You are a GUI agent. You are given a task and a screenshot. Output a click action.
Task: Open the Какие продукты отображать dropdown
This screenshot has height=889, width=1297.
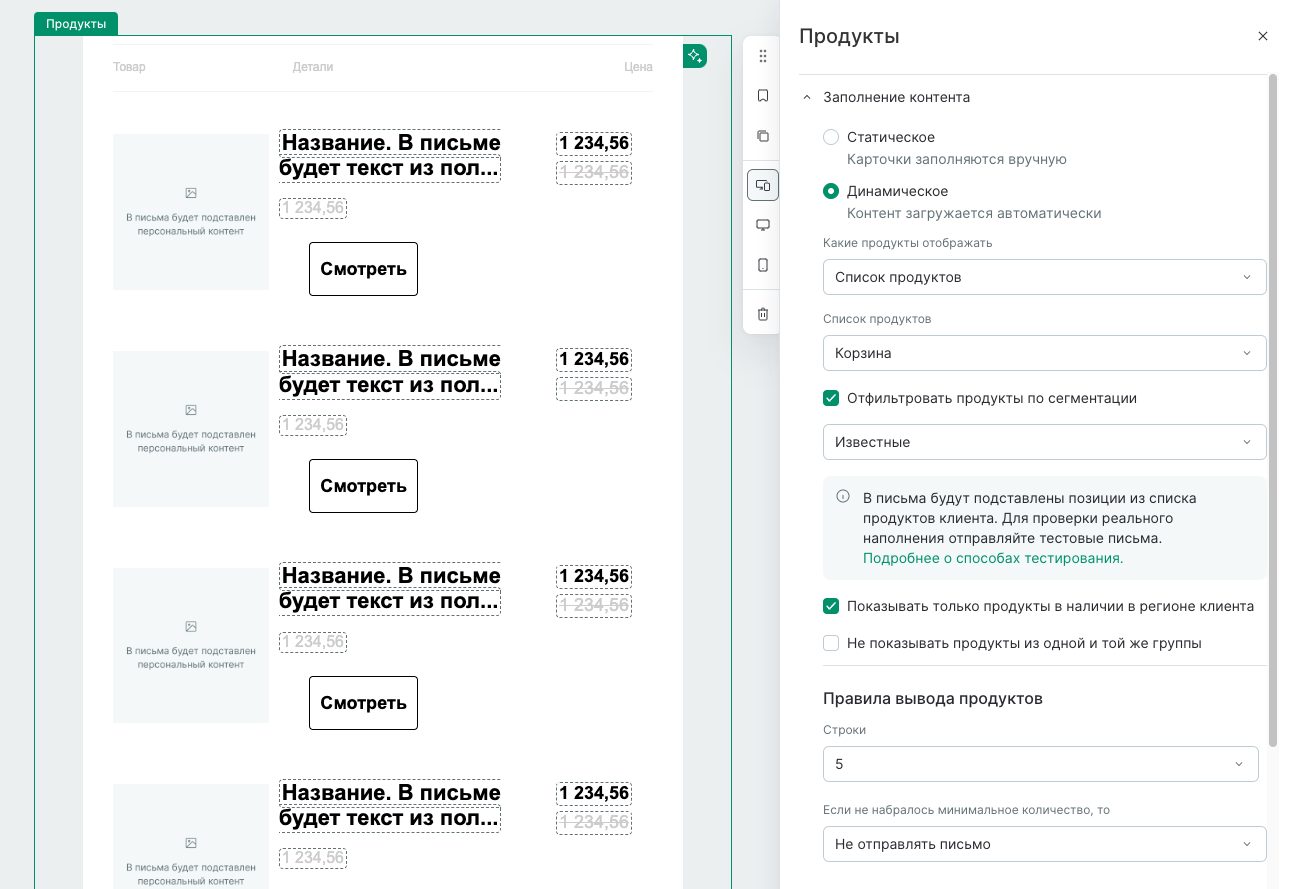pyautogui.click(x=1044, y=277)
